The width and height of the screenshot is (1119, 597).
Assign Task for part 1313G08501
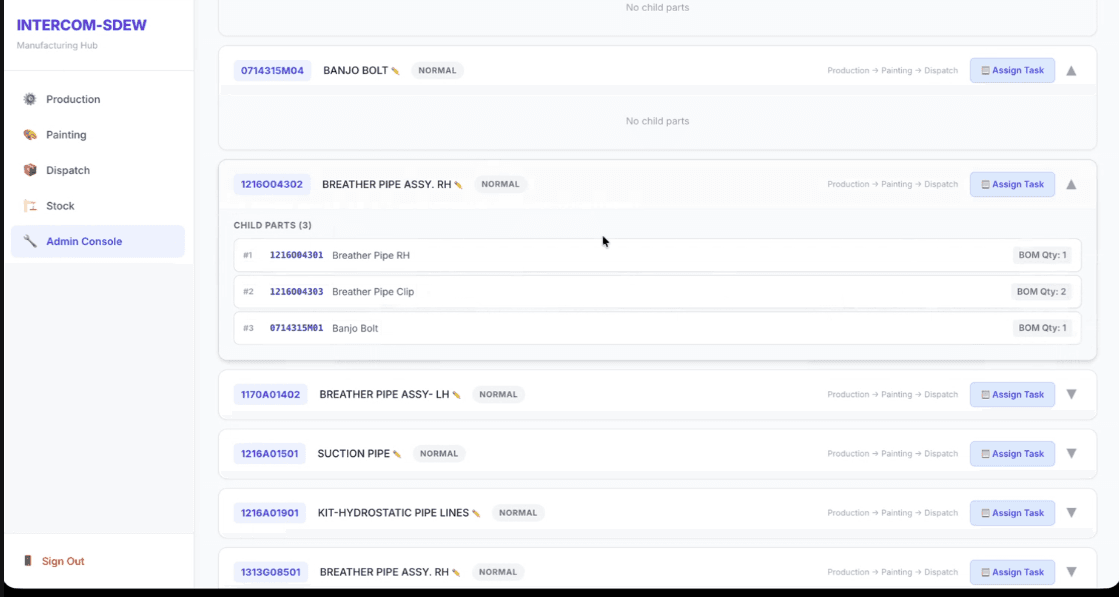[1012, 572]
